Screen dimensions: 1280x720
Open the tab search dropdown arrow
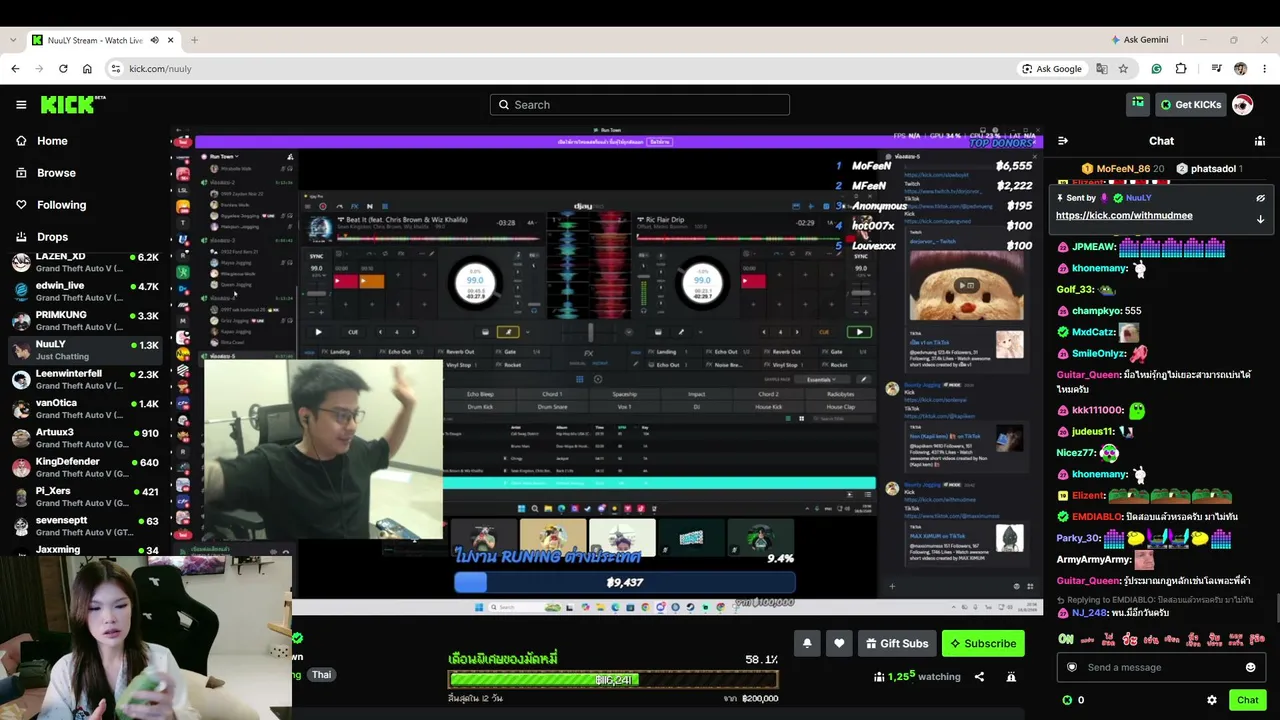[x=12, y=40]
